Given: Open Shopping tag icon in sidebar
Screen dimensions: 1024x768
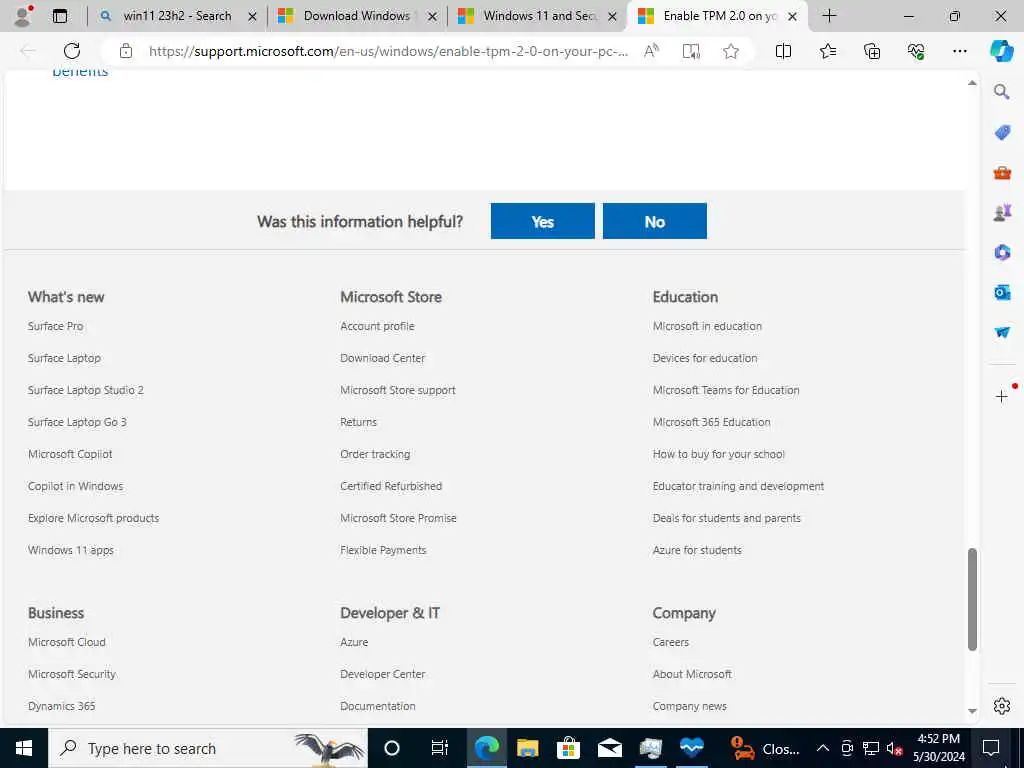Looking at the screenshot, I should click(1002, 132).
